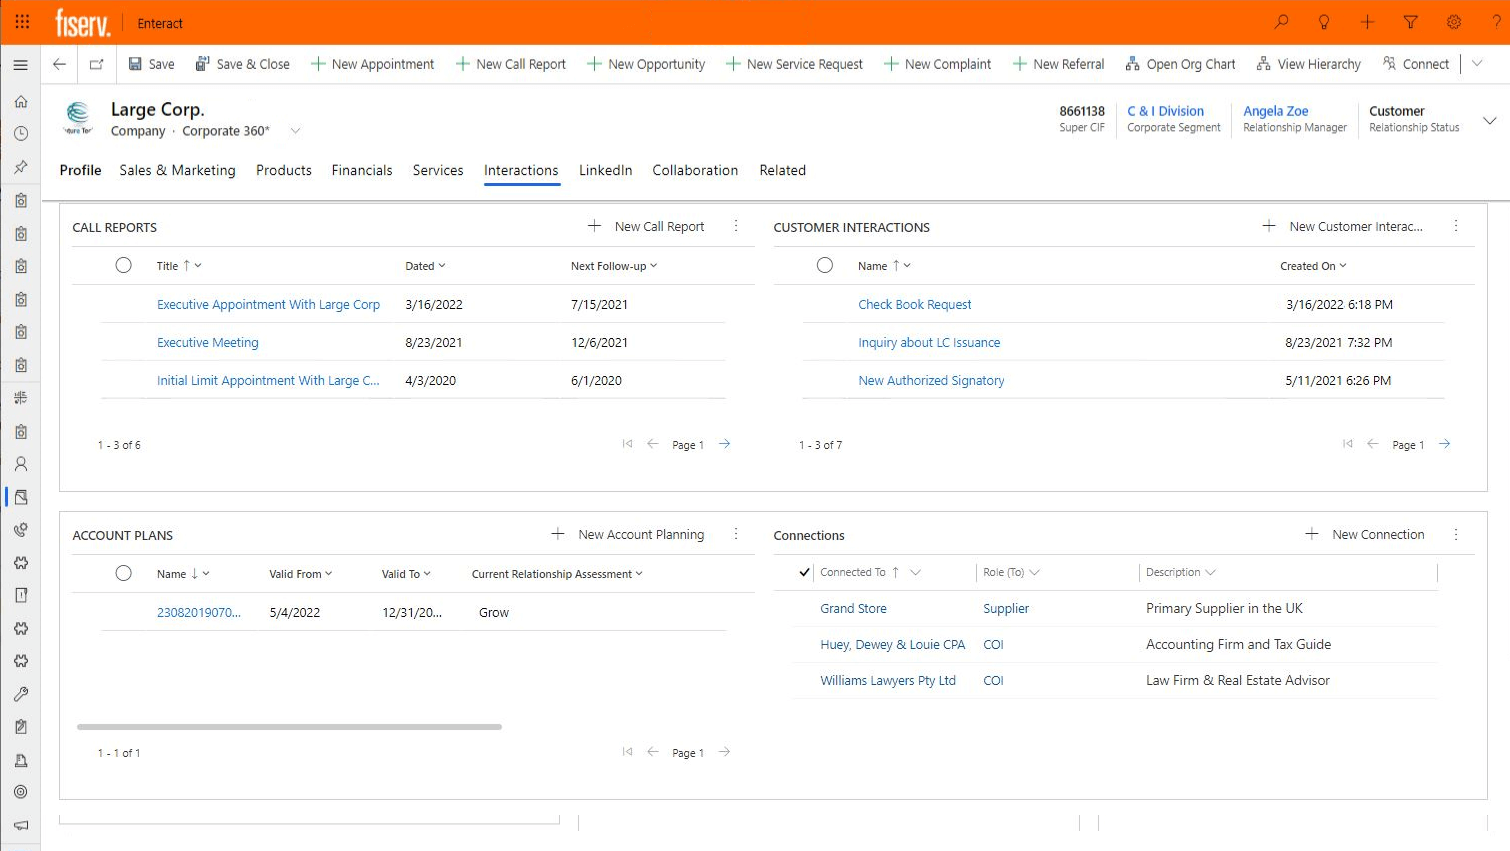Click the help question mark icon

(1496, 22)
